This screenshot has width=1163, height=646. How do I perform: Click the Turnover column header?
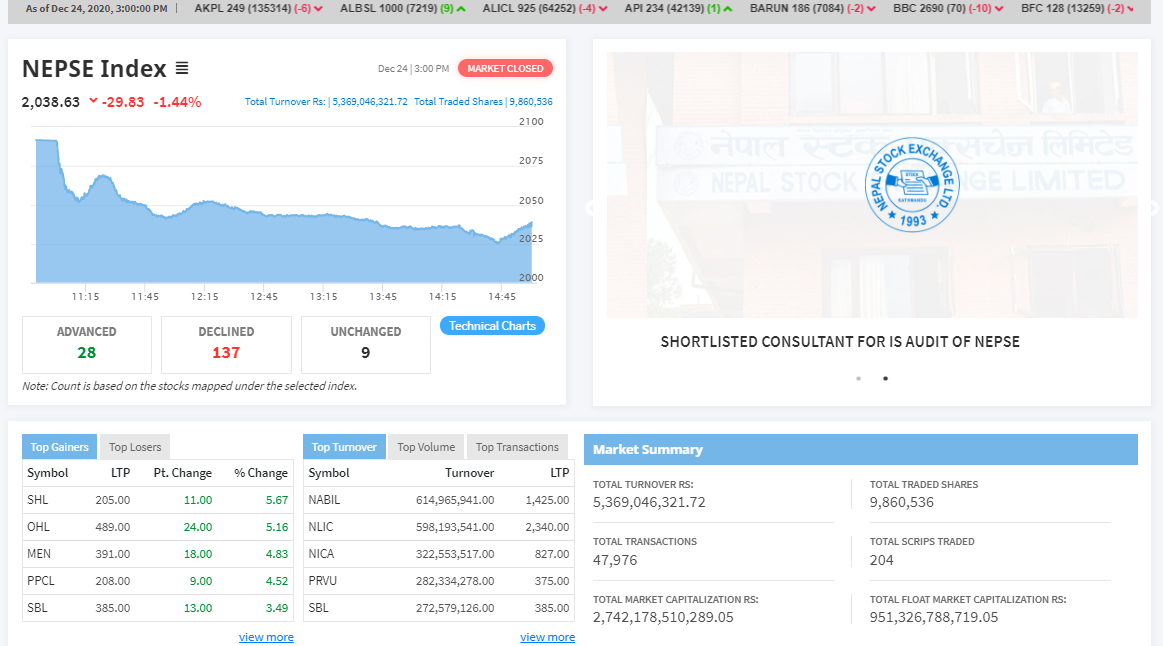tap(470, 473)
